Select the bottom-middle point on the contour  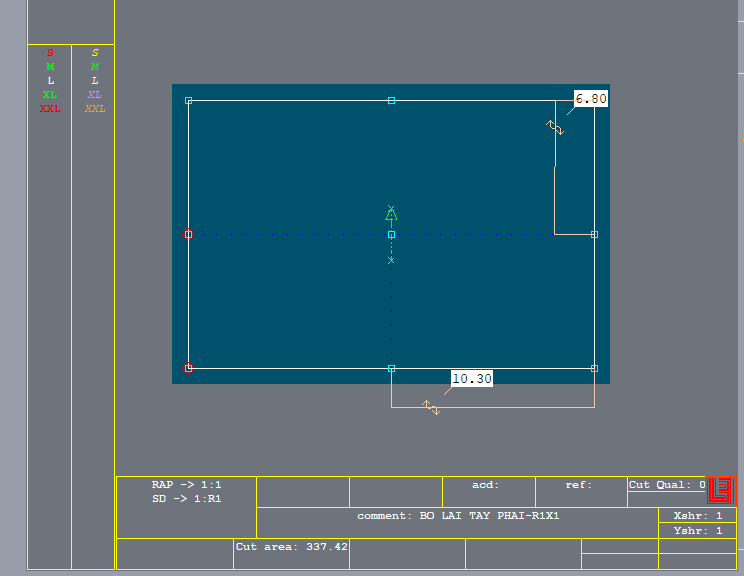point(391,368)
